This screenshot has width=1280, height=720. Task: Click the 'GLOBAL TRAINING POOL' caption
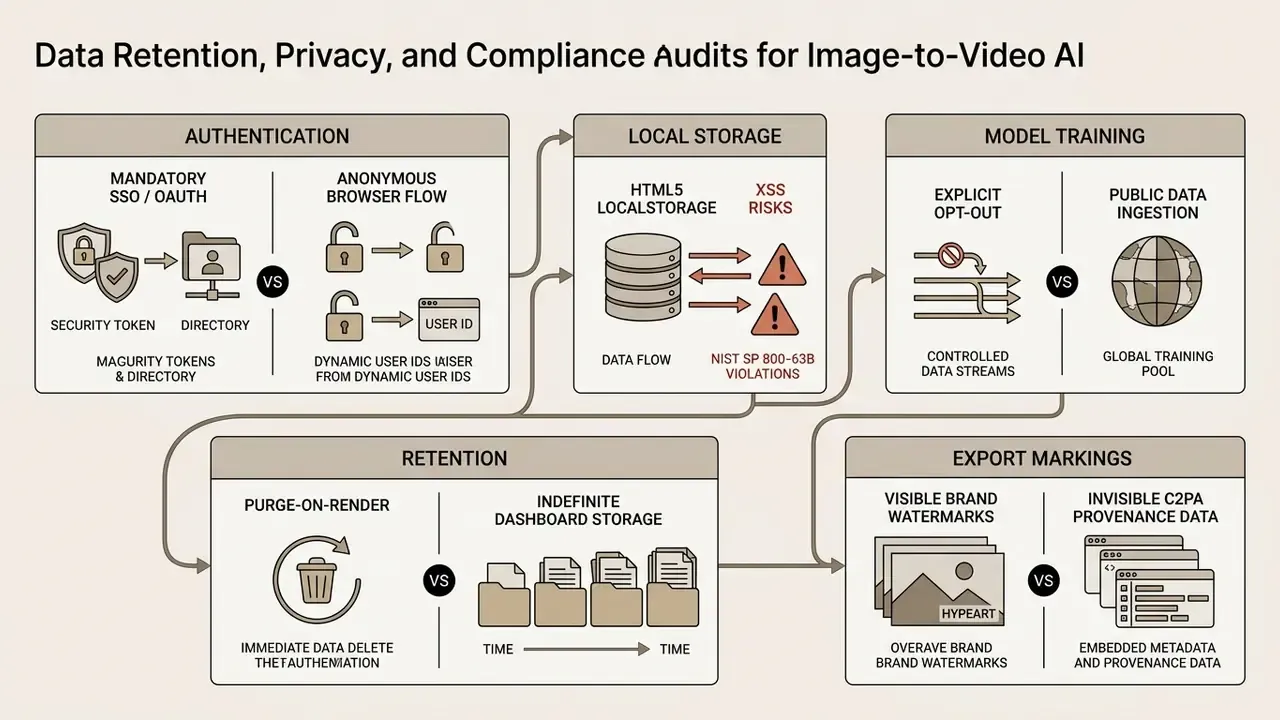click(x=1158, y=363)
